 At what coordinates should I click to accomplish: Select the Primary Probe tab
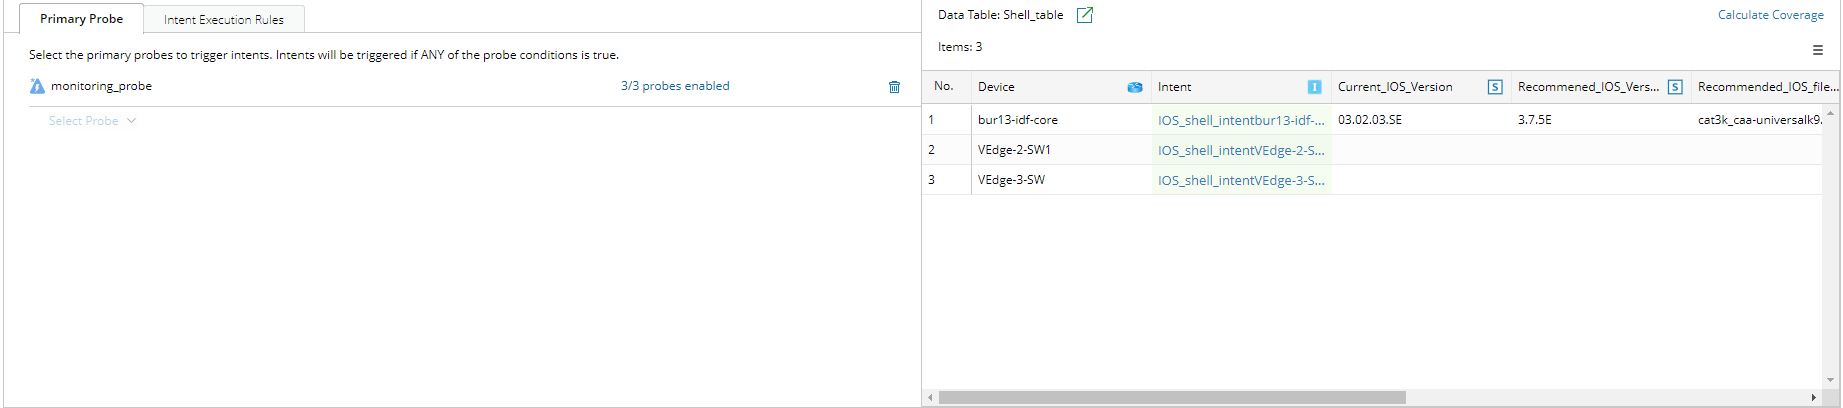click(81, 19)
